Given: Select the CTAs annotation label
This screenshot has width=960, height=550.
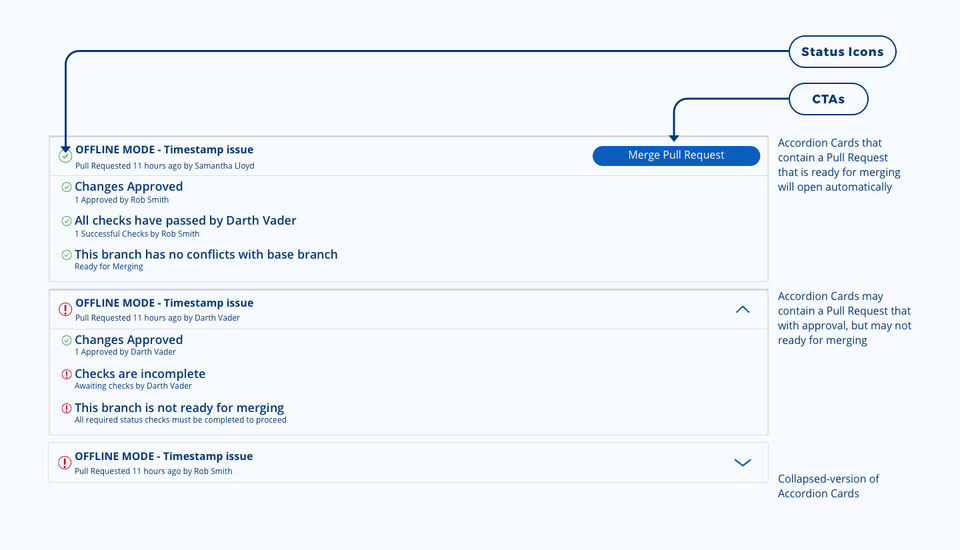Looking at the screenshot, I should click(827, 99).
